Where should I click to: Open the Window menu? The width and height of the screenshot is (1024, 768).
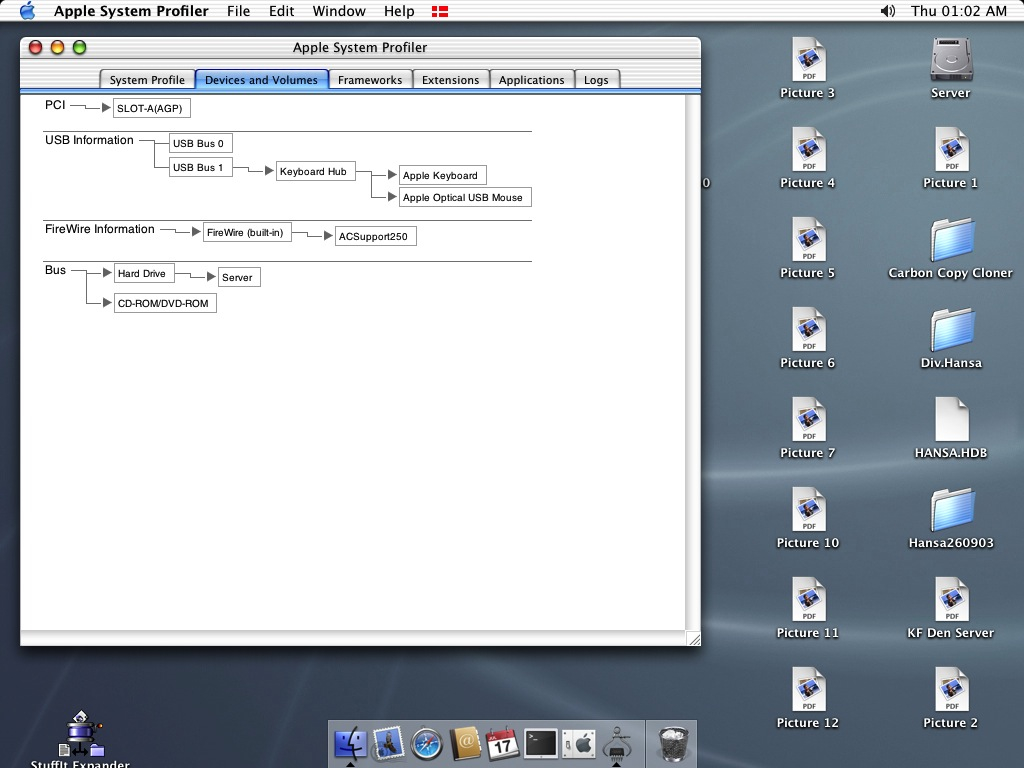pos(339,11)
